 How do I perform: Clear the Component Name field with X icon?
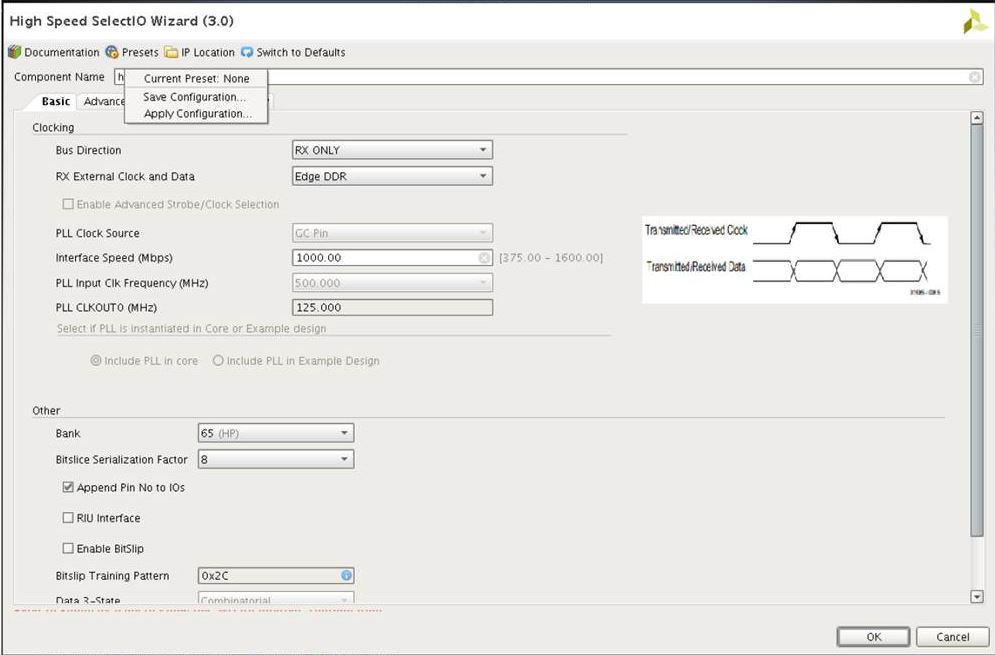pos(974,77)
